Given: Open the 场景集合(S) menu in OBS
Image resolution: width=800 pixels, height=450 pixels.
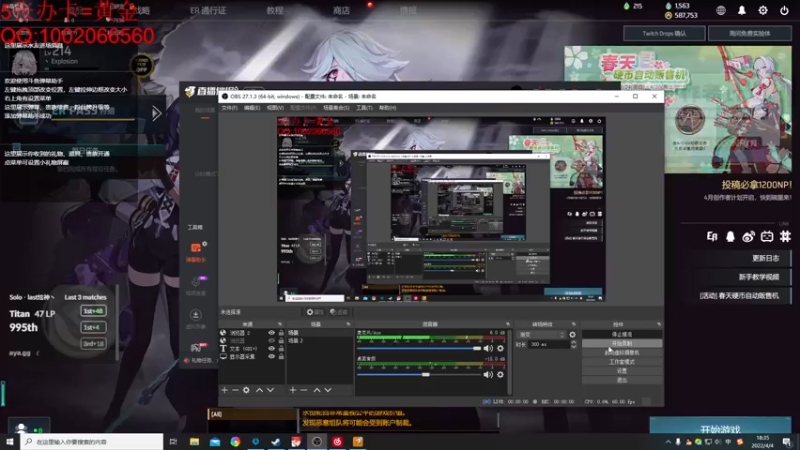Looking at the screenshot, I should [336, 108].
